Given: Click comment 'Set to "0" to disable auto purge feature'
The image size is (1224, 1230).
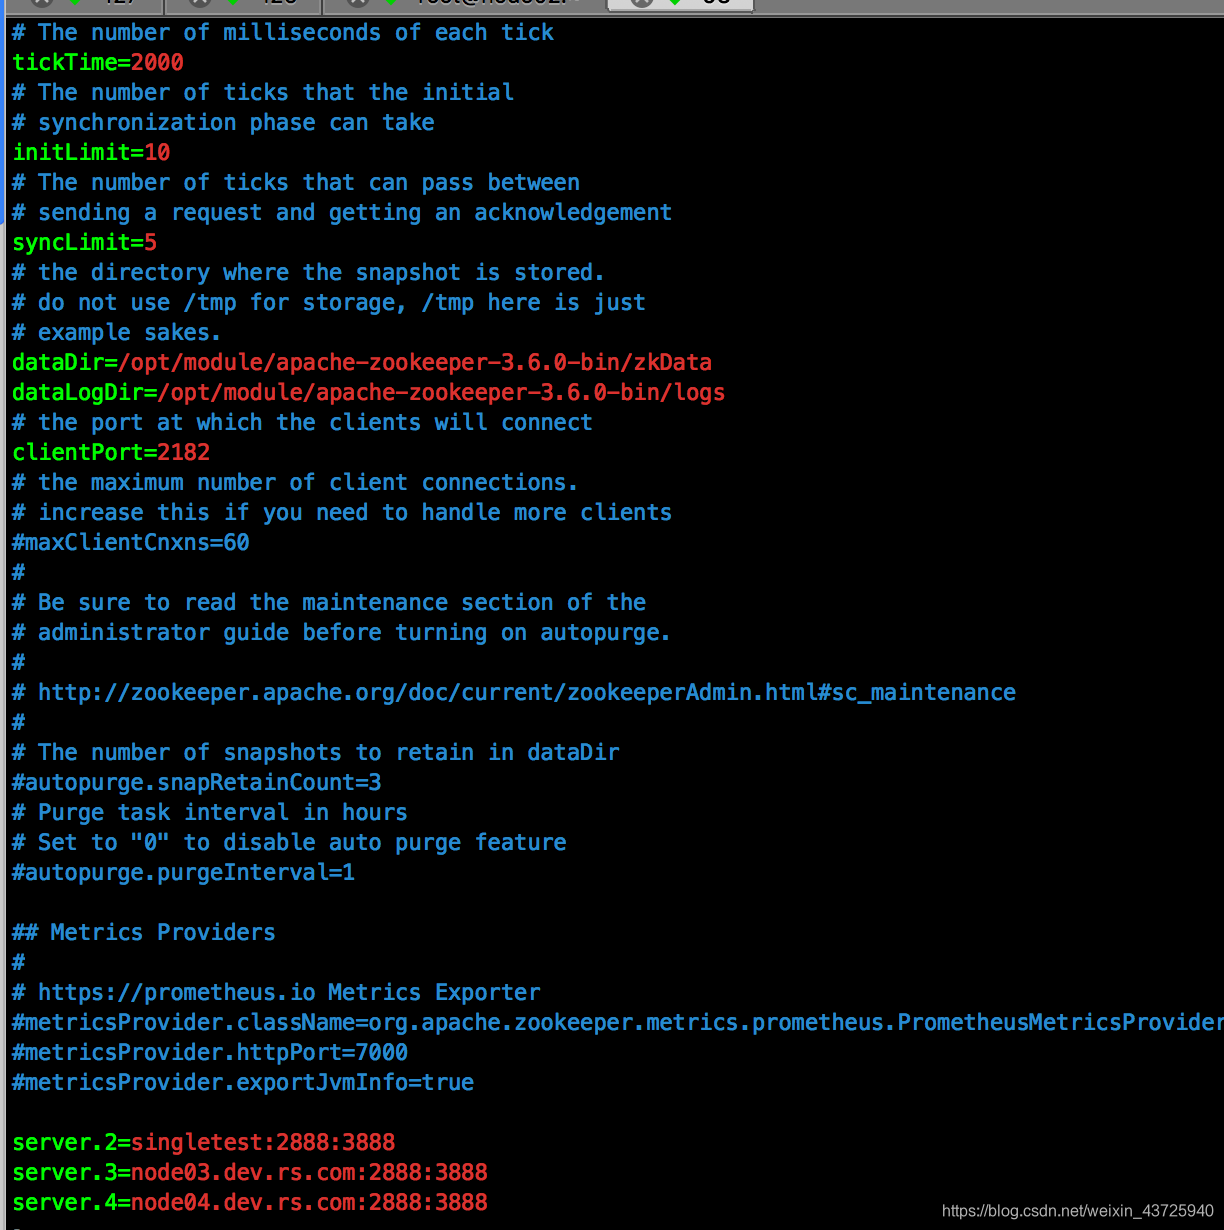Looking at the screenshot, I should point(289,842).
